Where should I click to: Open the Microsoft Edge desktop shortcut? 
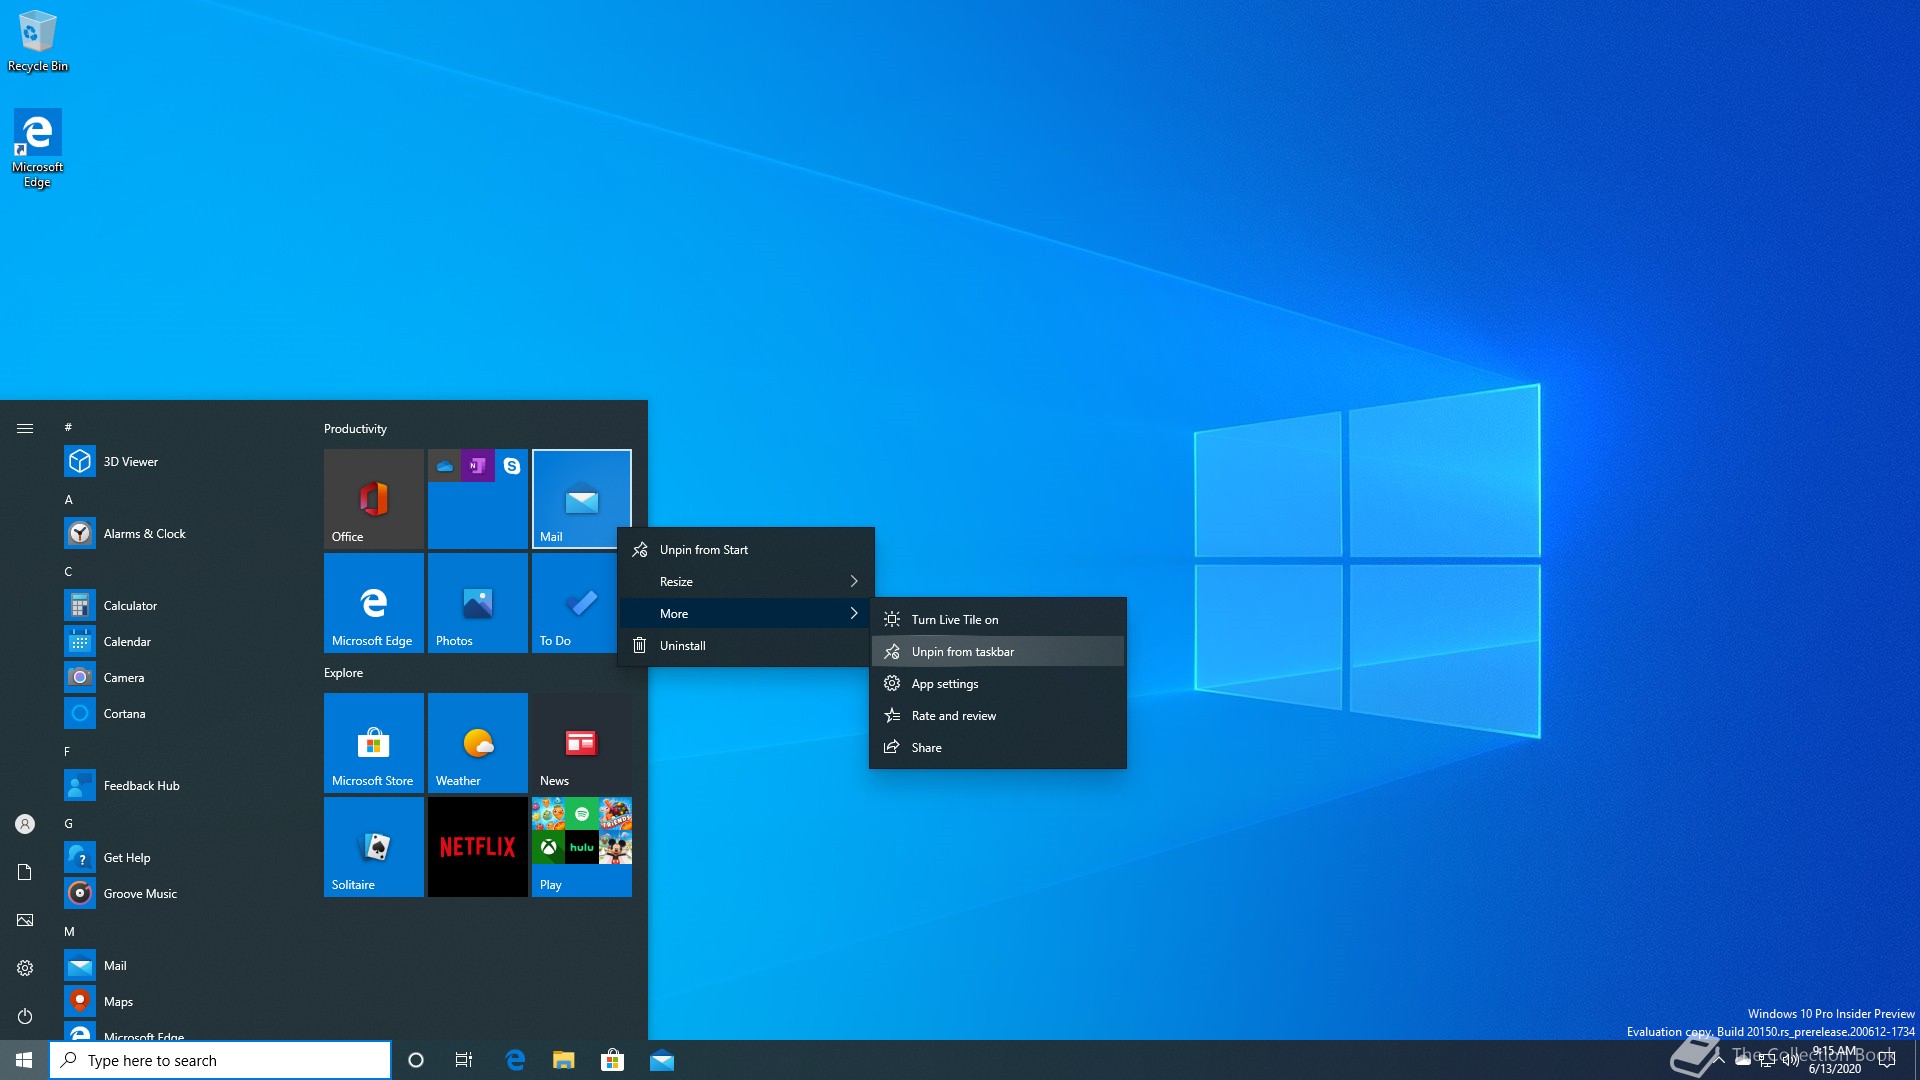pyautogui.click(x=37, y=148)
